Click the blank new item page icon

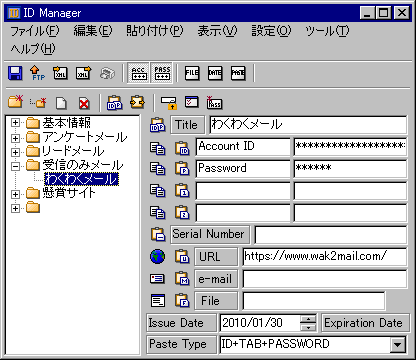tap(61, 103)
